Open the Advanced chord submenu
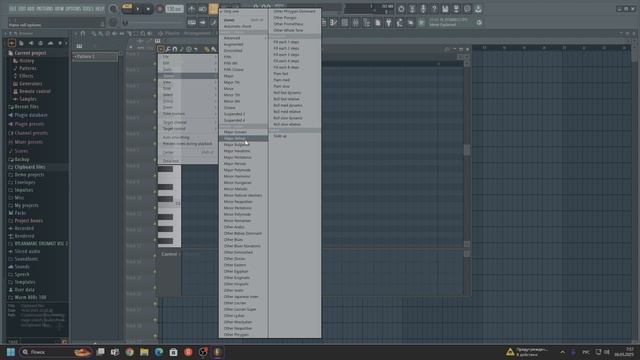Image resolution: width=640 pixels, height=360 pixels. (243, 38)
